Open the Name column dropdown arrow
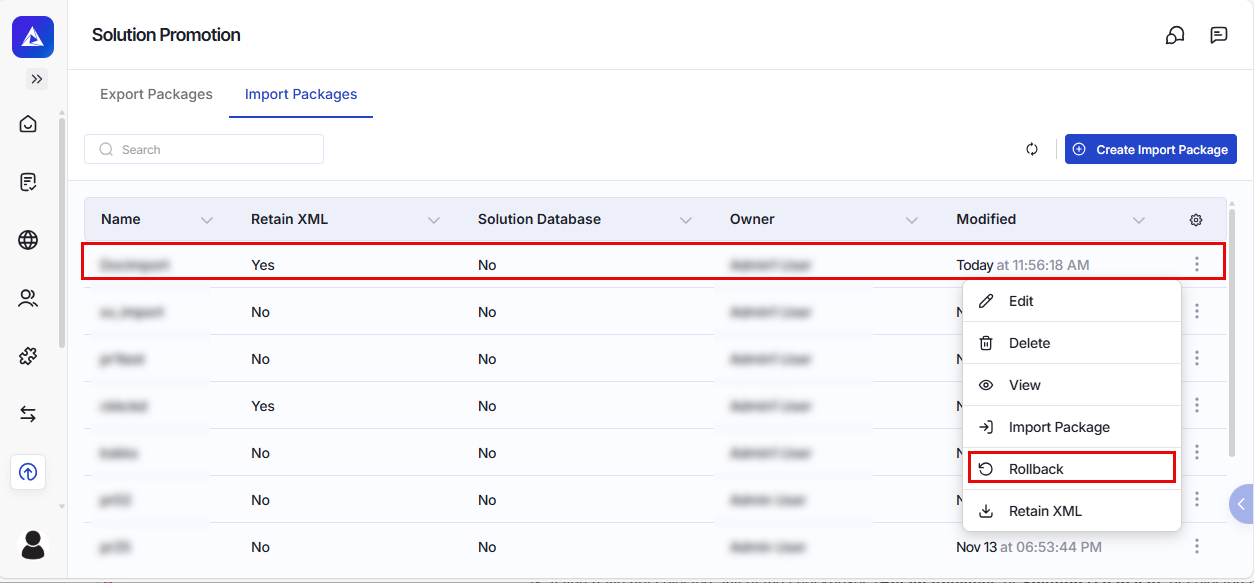Viewport: 1254px width, 583px height. tap(207, 220)
